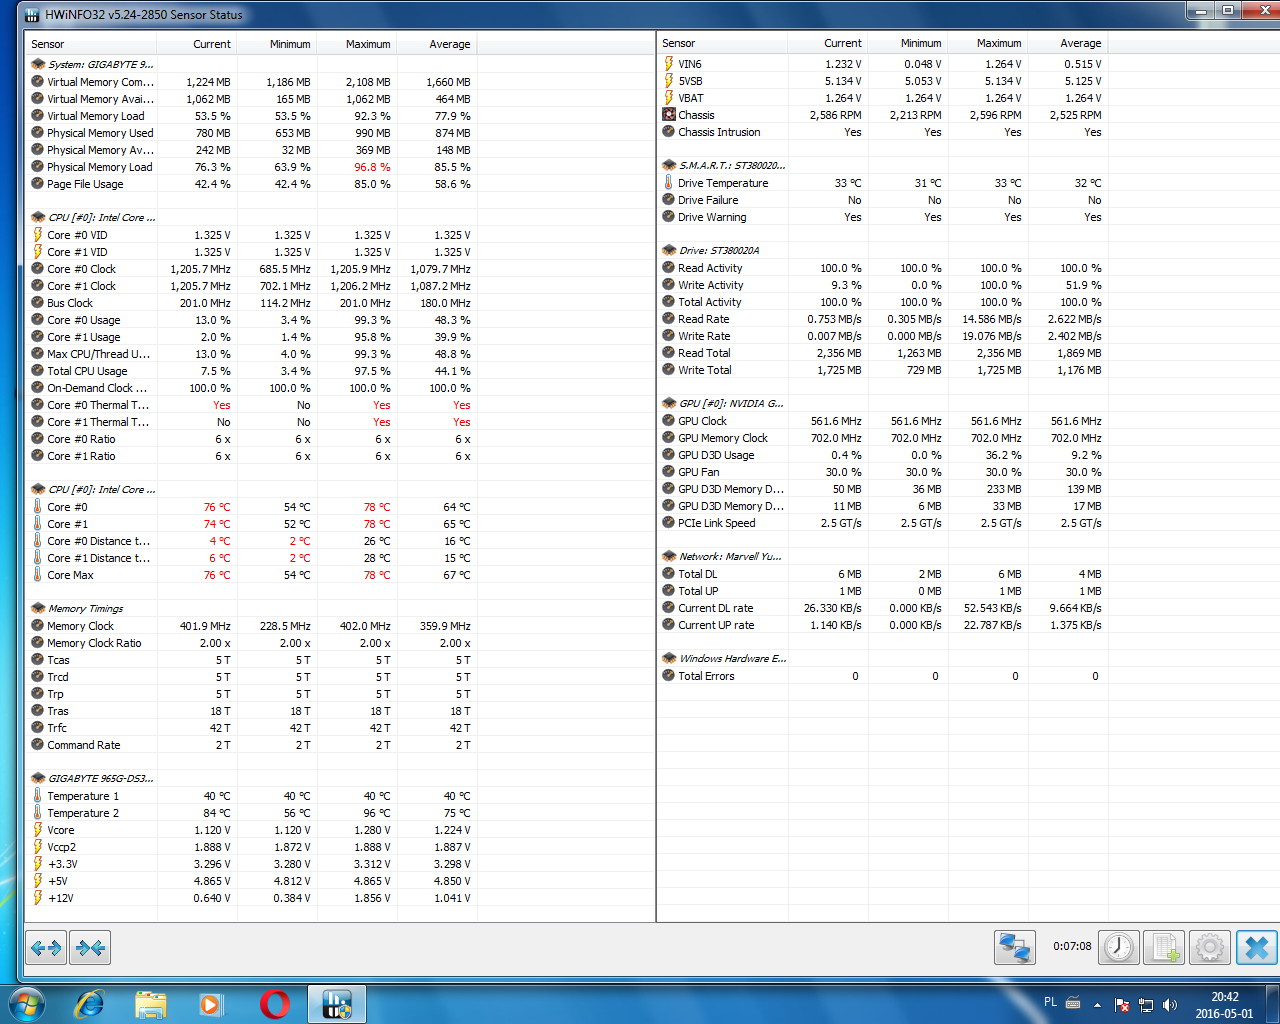This screenshot has height=1024, width=1280.
Task: Click the fan icon beside Chassis
Action: pyautogui.click(x=668, y=115)
